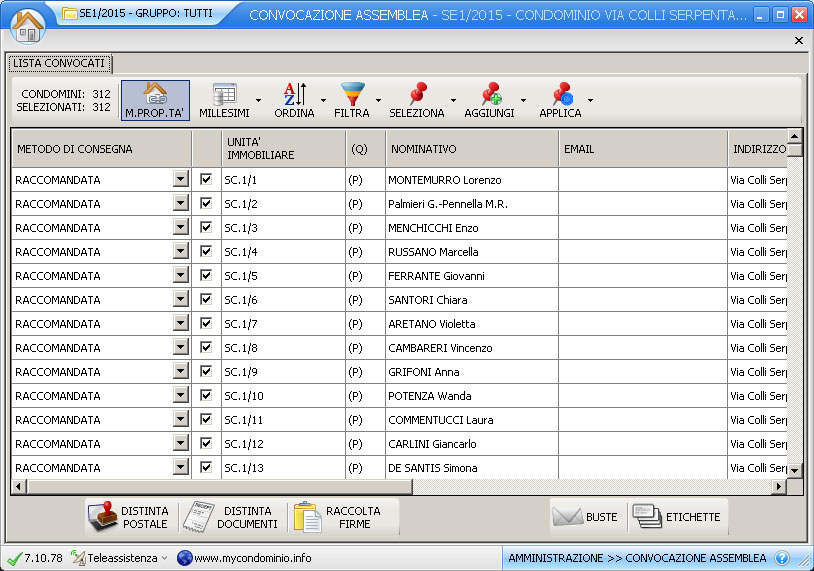Expand the APPLICA dropdown arrow

590,100
